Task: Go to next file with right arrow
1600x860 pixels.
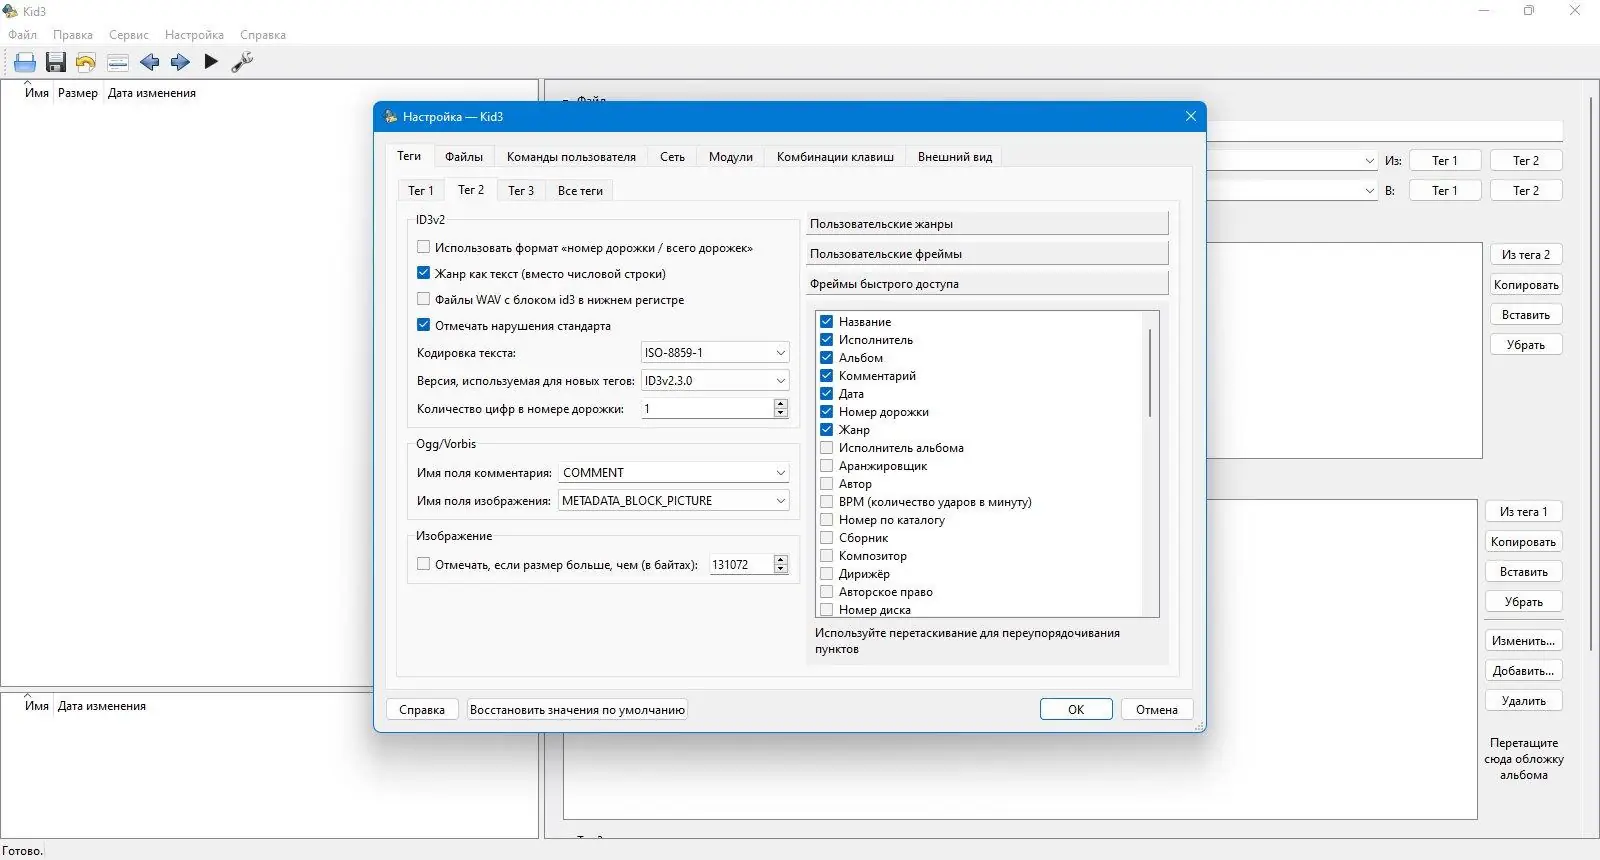Action: pyautogui.click(x=180, y=62)
